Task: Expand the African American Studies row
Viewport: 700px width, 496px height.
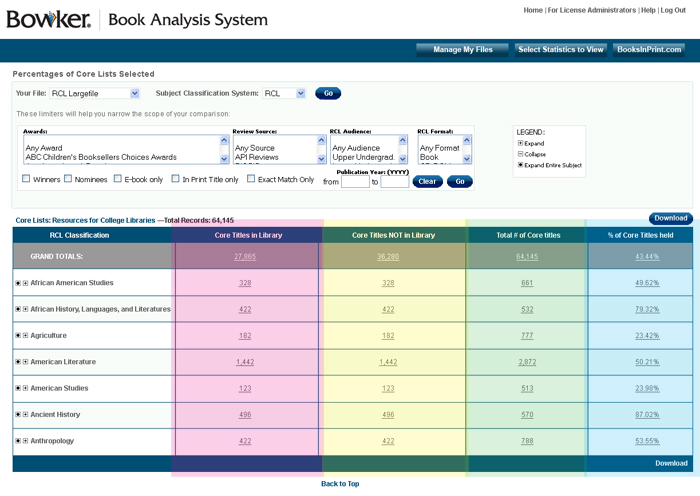Action: pyautogui.click(x=25, y=283)
